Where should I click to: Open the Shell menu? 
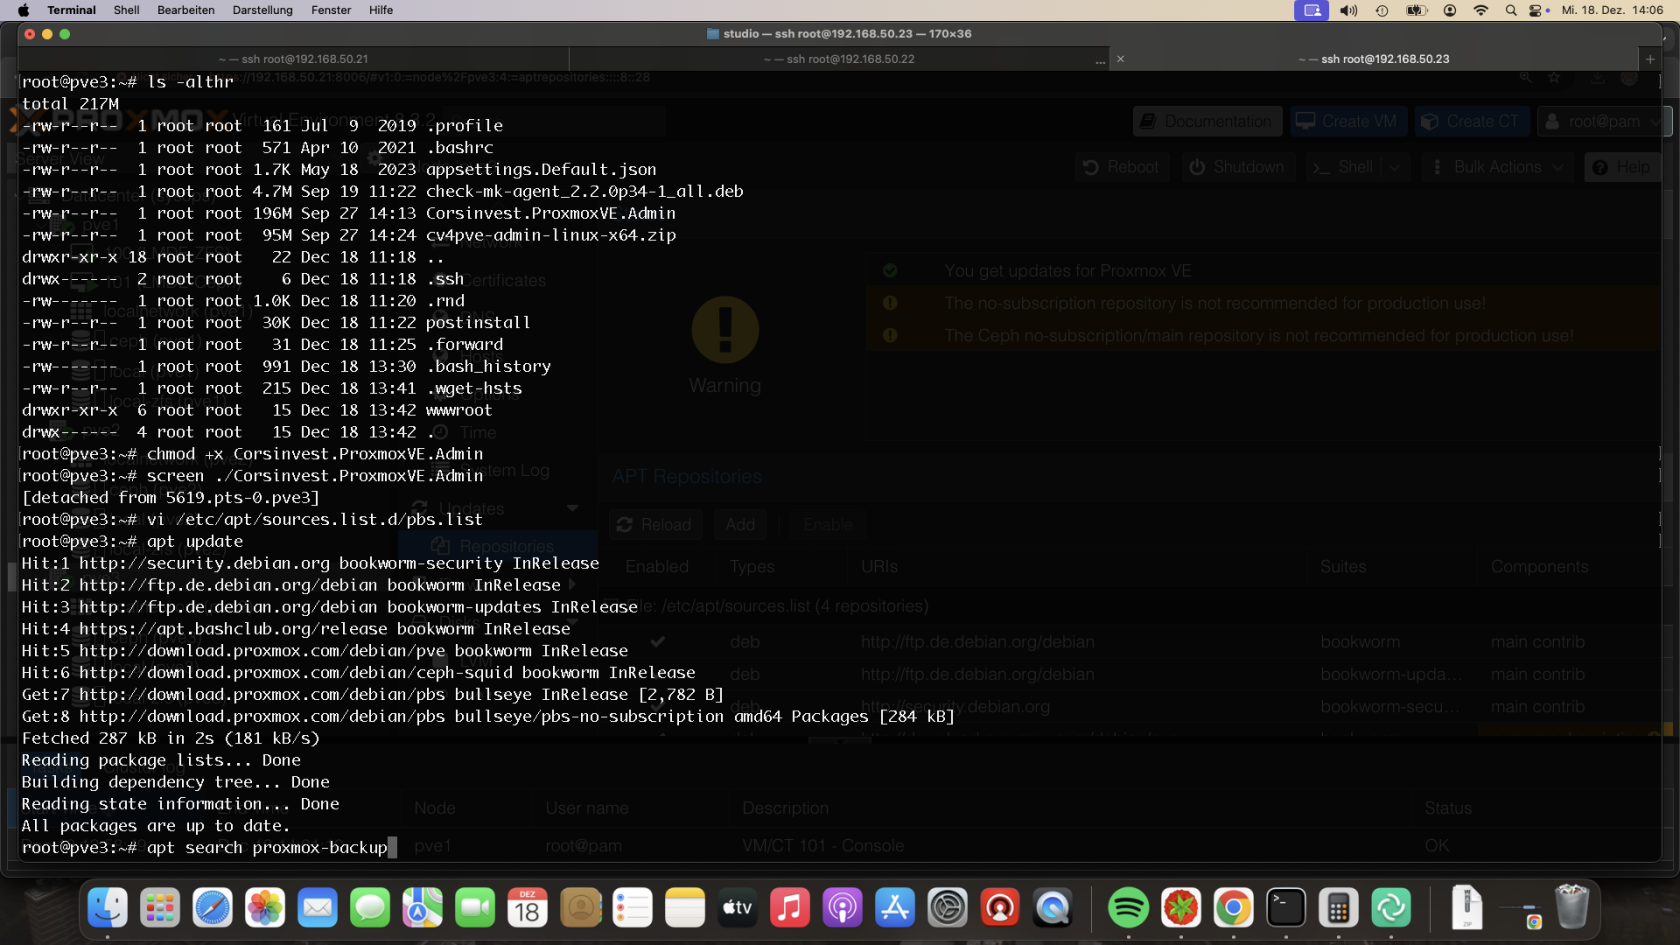(x=126, y=10)
